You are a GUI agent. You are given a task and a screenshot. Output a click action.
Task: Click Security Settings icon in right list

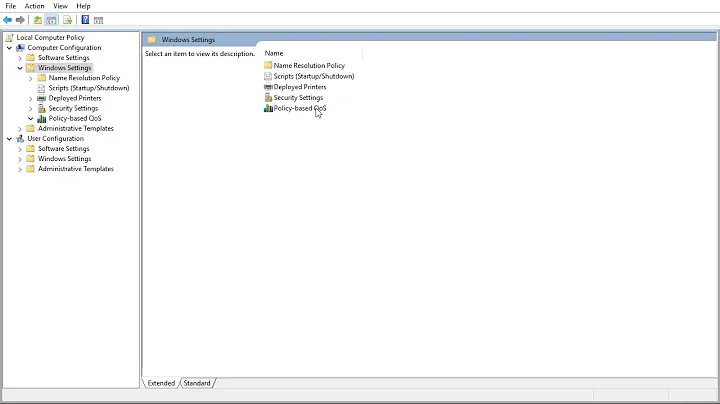click(268, 97)
